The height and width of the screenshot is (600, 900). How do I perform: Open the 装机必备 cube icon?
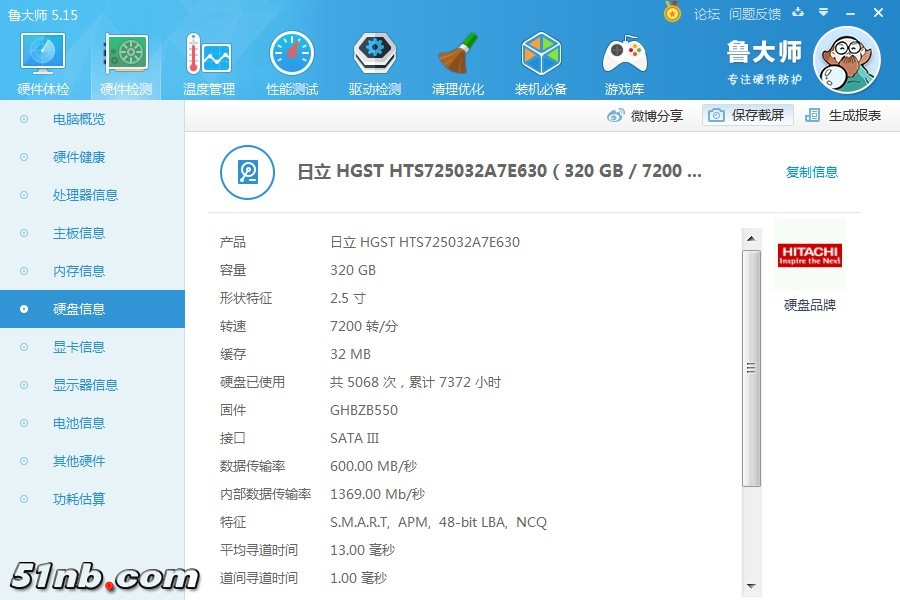tap(541, 63)
